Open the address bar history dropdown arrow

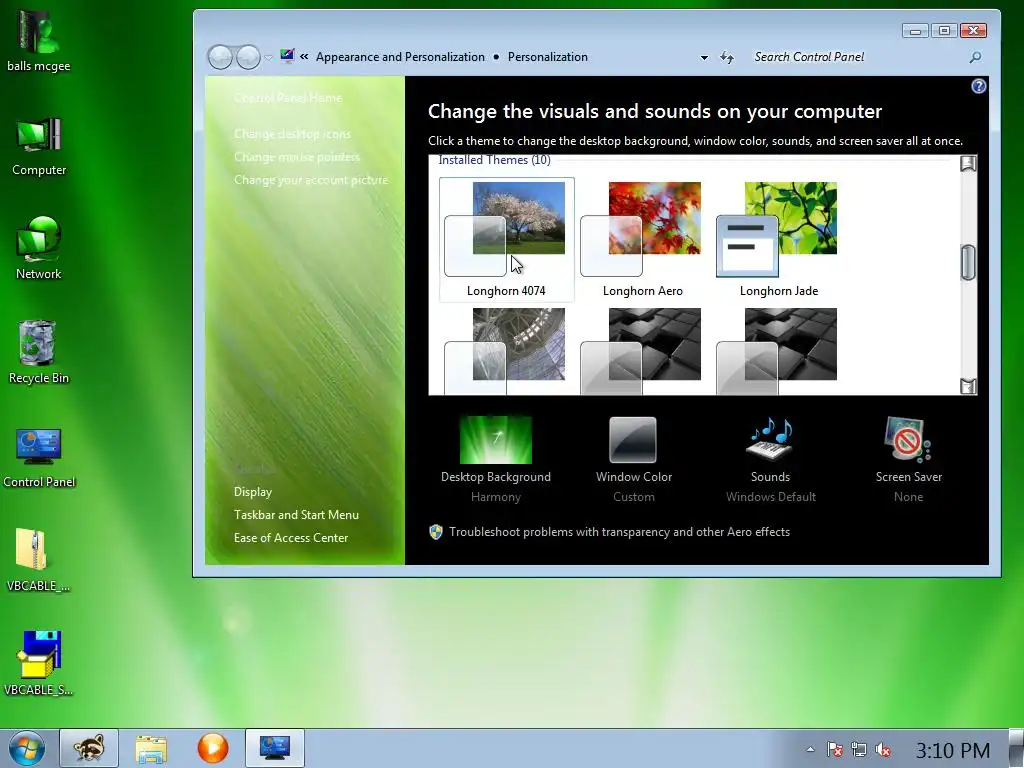click(x=704, y=57)
